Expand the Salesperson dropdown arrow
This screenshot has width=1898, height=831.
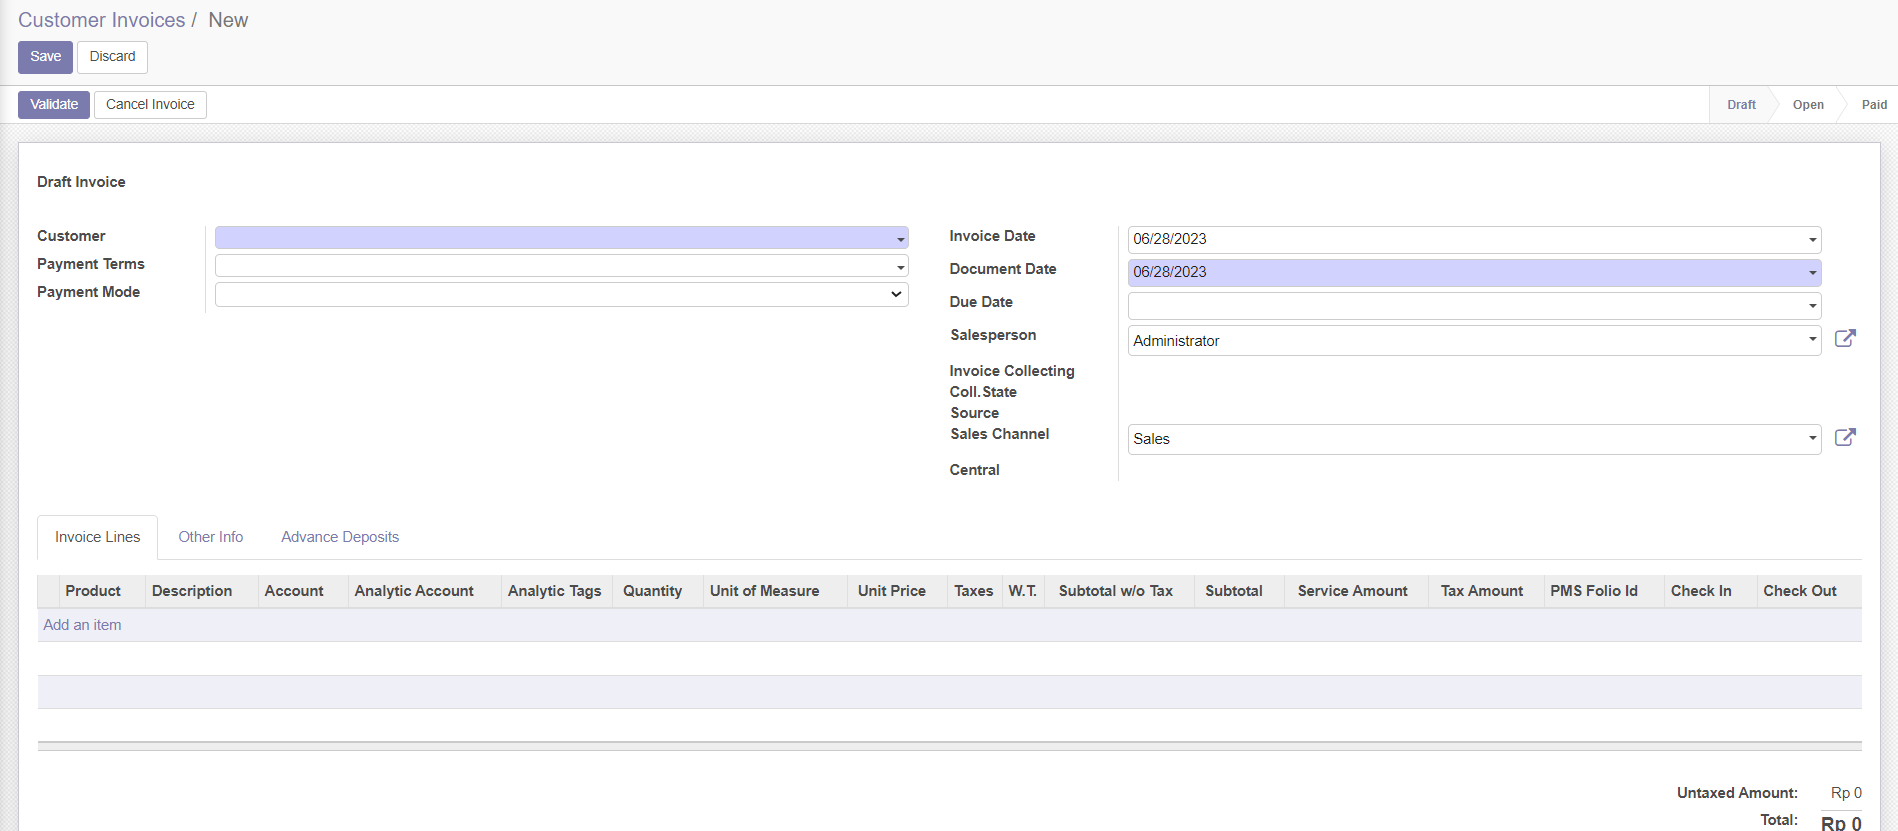click(1812, 340)
